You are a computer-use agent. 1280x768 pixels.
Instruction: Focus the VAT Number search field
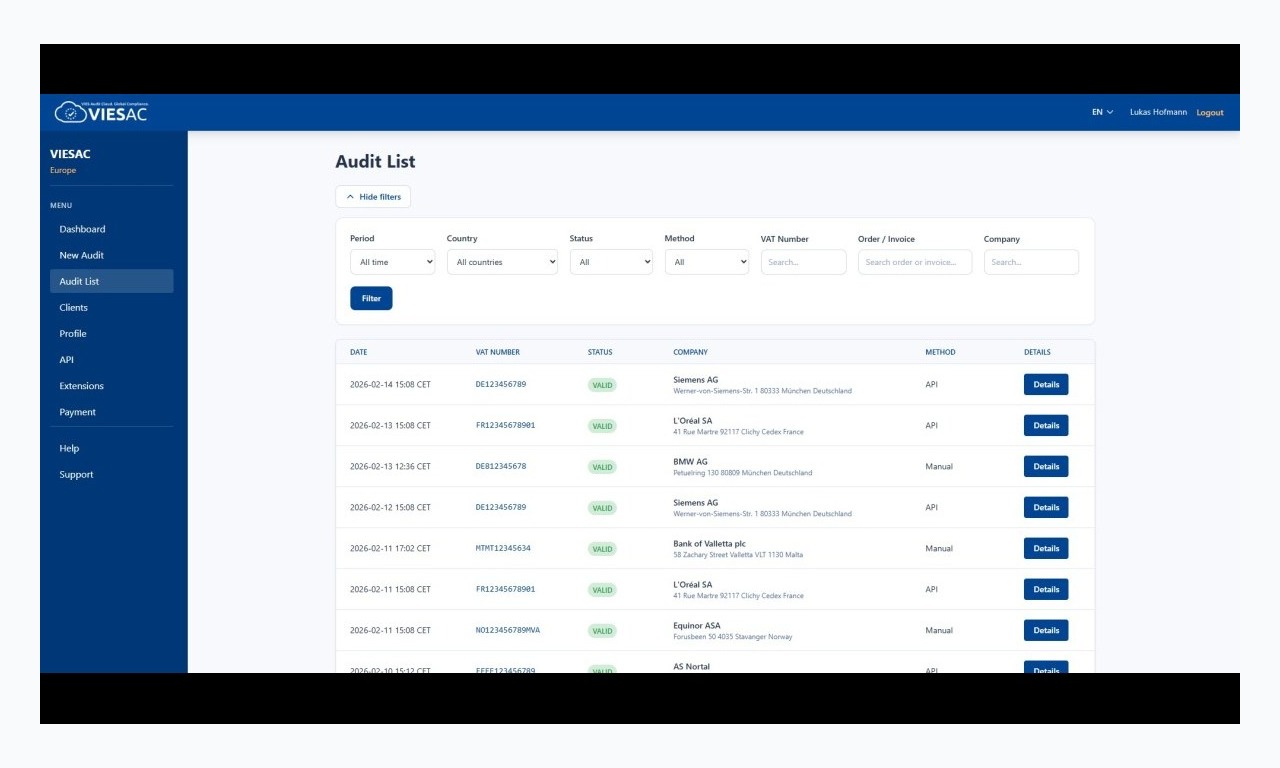[804, 262]
